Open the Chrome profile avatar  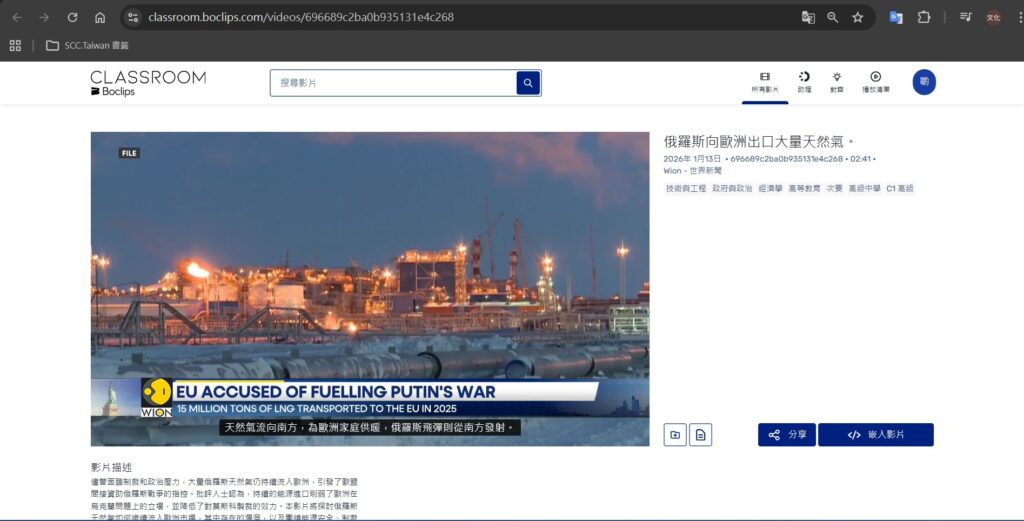click(x=993, y=17)
